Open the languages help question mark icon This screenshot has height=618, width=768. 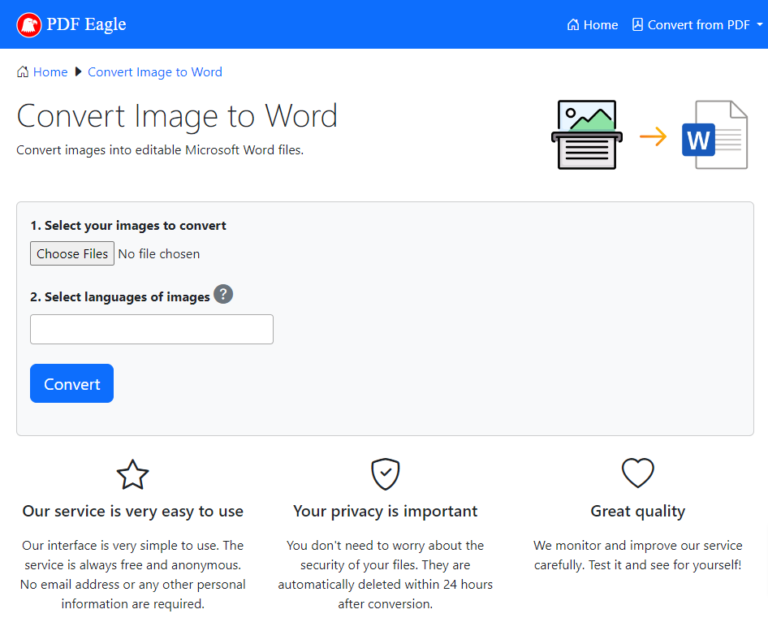pyautogui.click(x=223, y=294)
